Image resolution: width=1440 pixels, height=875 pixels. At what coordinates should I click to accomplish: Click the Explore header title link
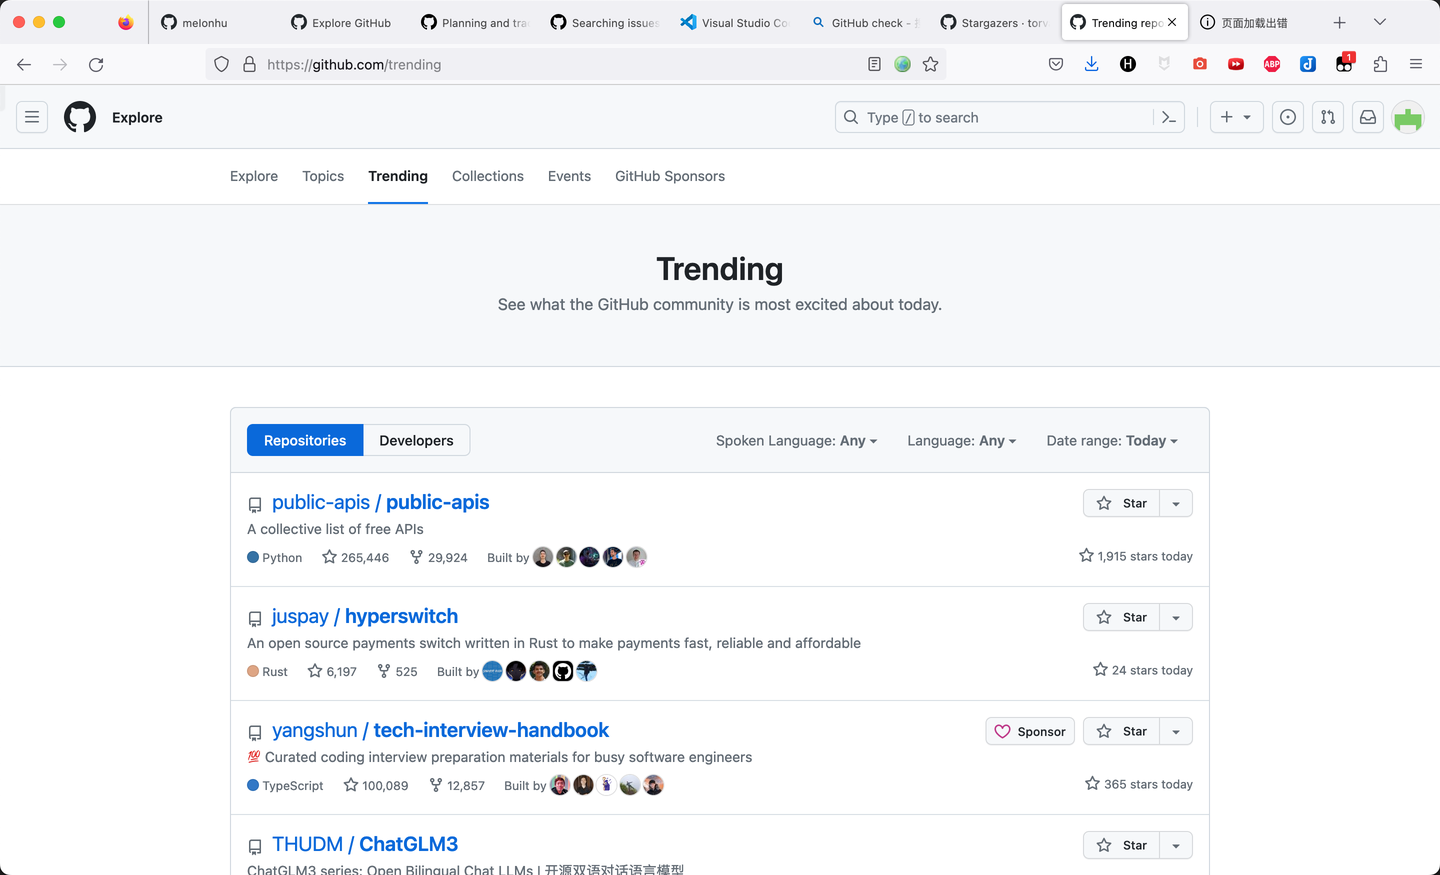coord(137,117)
